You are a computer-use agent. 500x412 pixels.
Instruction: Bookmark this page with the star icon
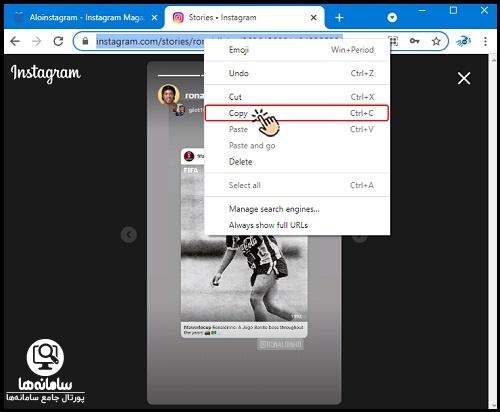[436, 41]
